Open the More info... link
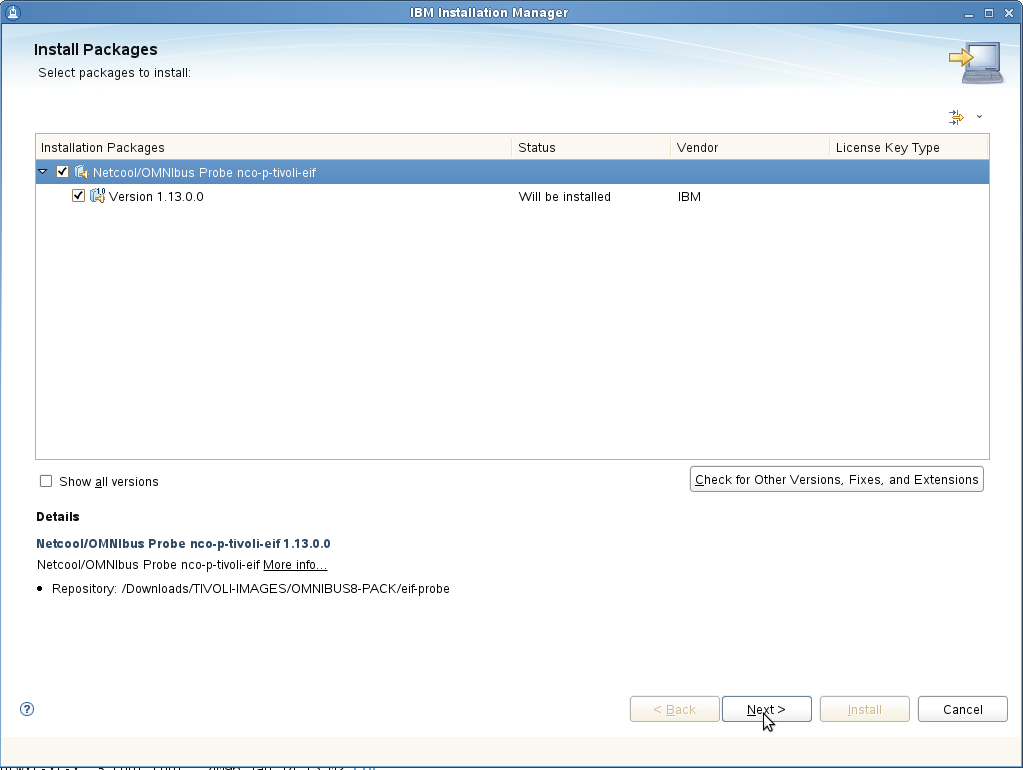This screenshot has width=1023, height=770. coord(295,564)
